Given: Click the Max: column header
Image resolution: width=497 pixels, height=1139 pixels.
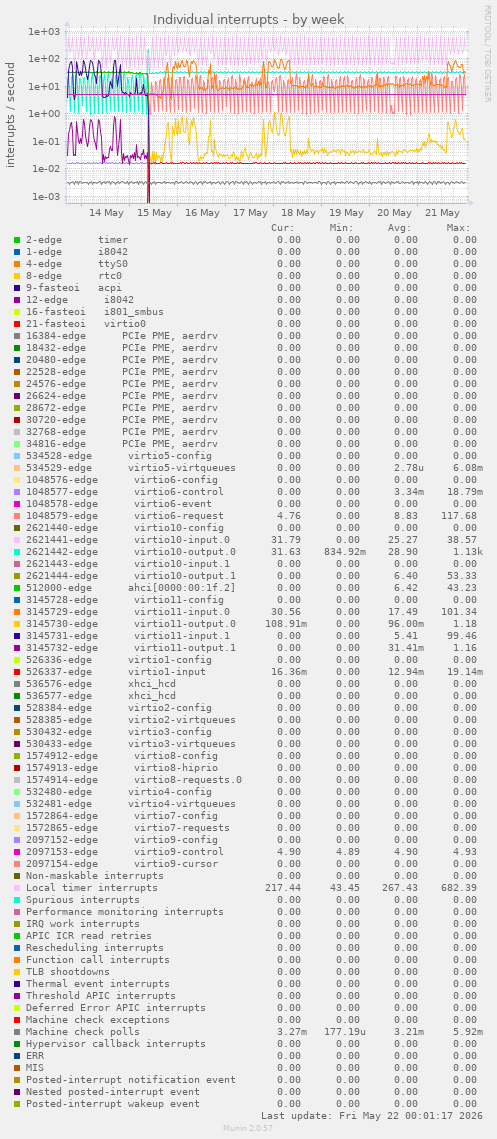Looking at the screenshot, I should 459,227.
